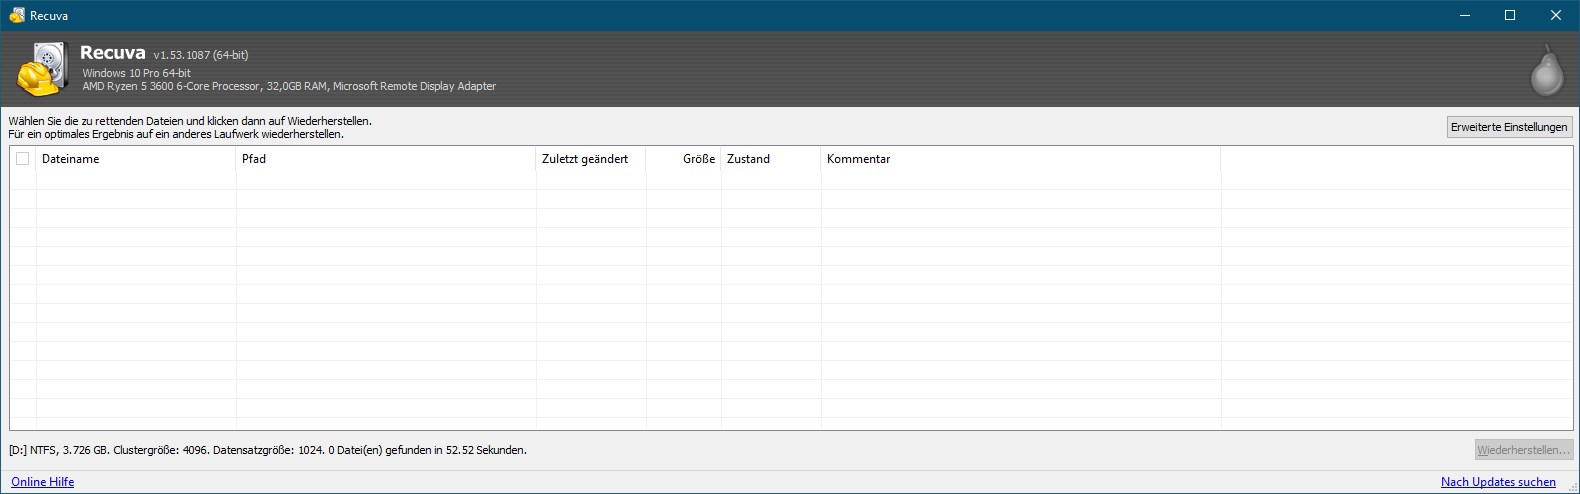
Task: Click the Piriform pear logo
Action: click(x=1546, y=70)
